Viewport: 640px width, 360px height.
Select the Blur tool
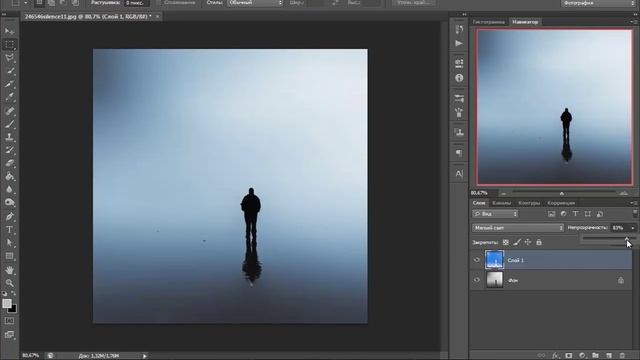9,190
